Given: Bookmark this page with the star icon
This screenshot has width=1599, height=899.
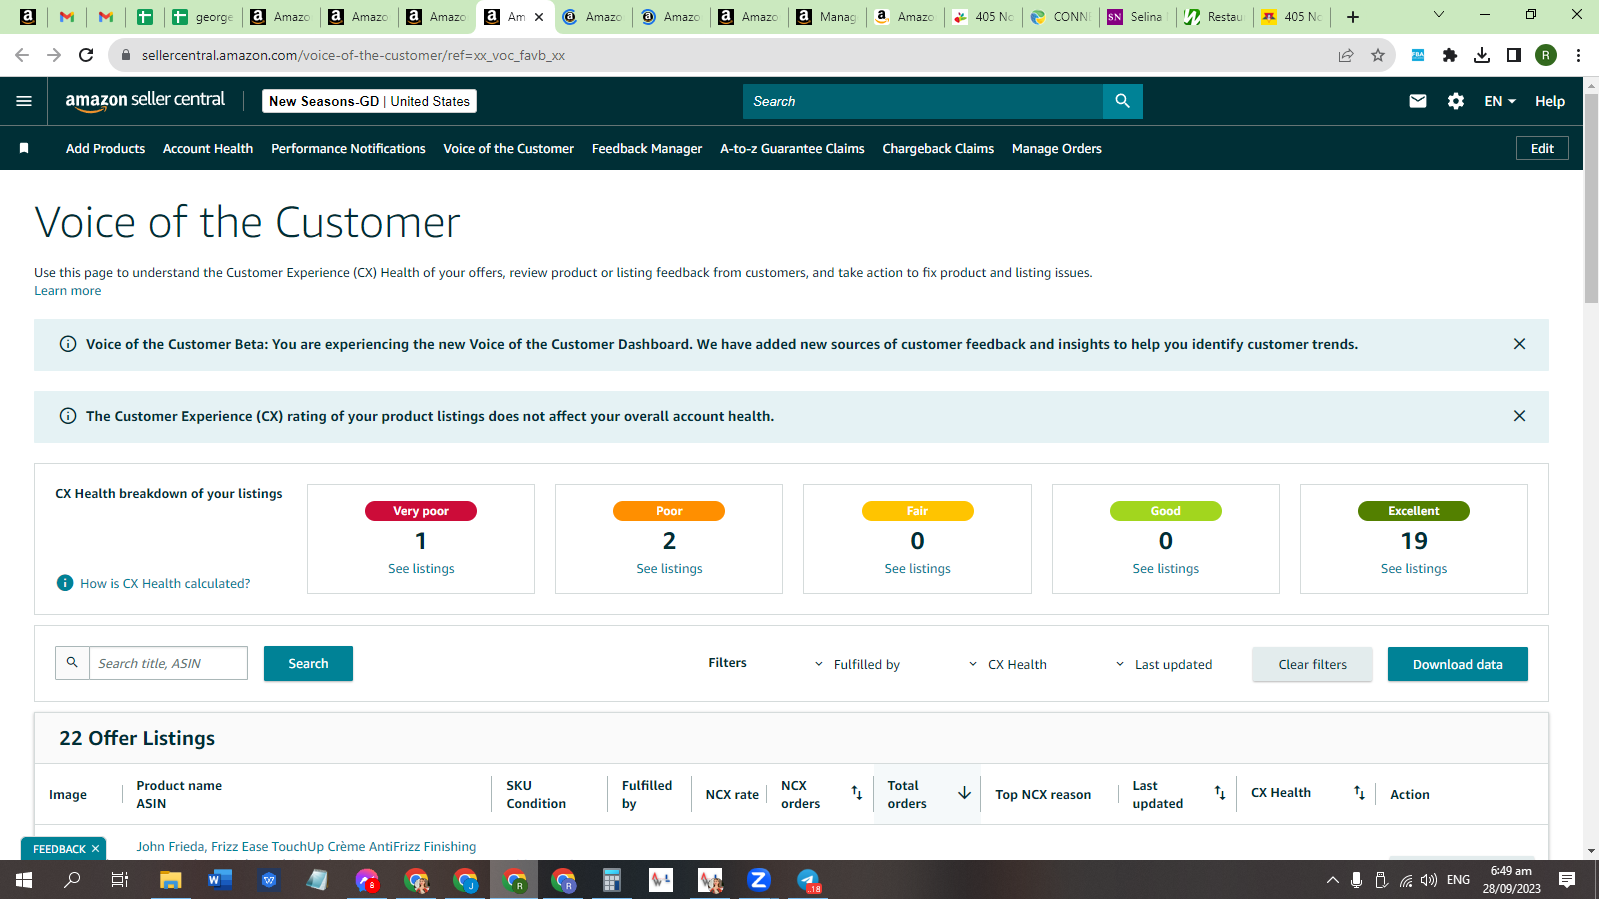Looking at the screenshot, I should pos(1378,55).
